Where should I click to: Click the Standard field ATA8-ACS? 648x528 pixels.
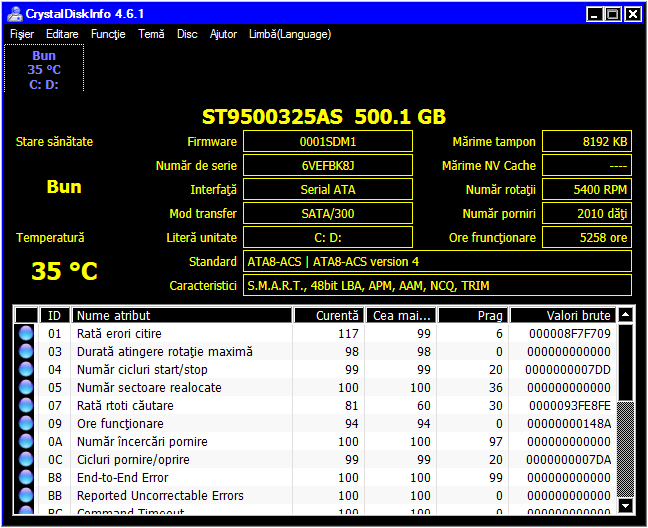click(x=437, y=262)
